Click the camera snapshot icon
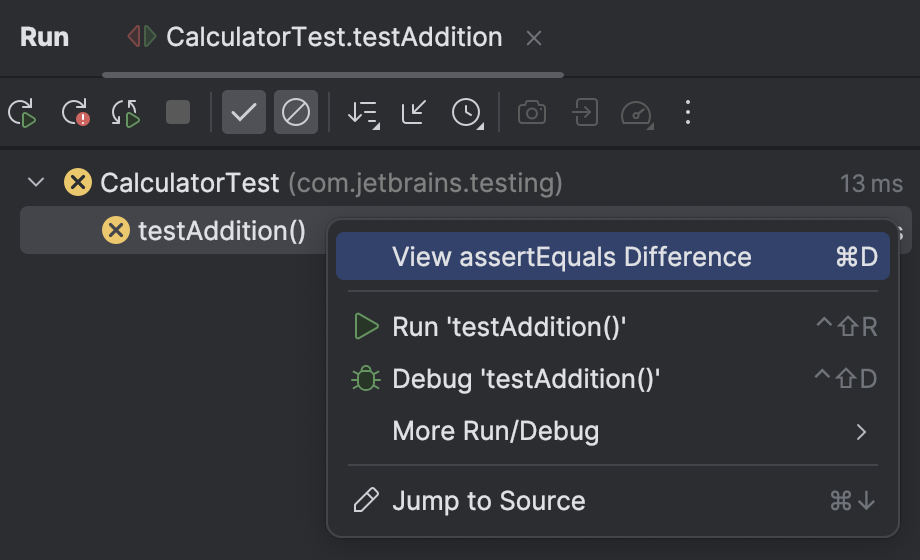The image size is (920, 560). coord(532,112)
